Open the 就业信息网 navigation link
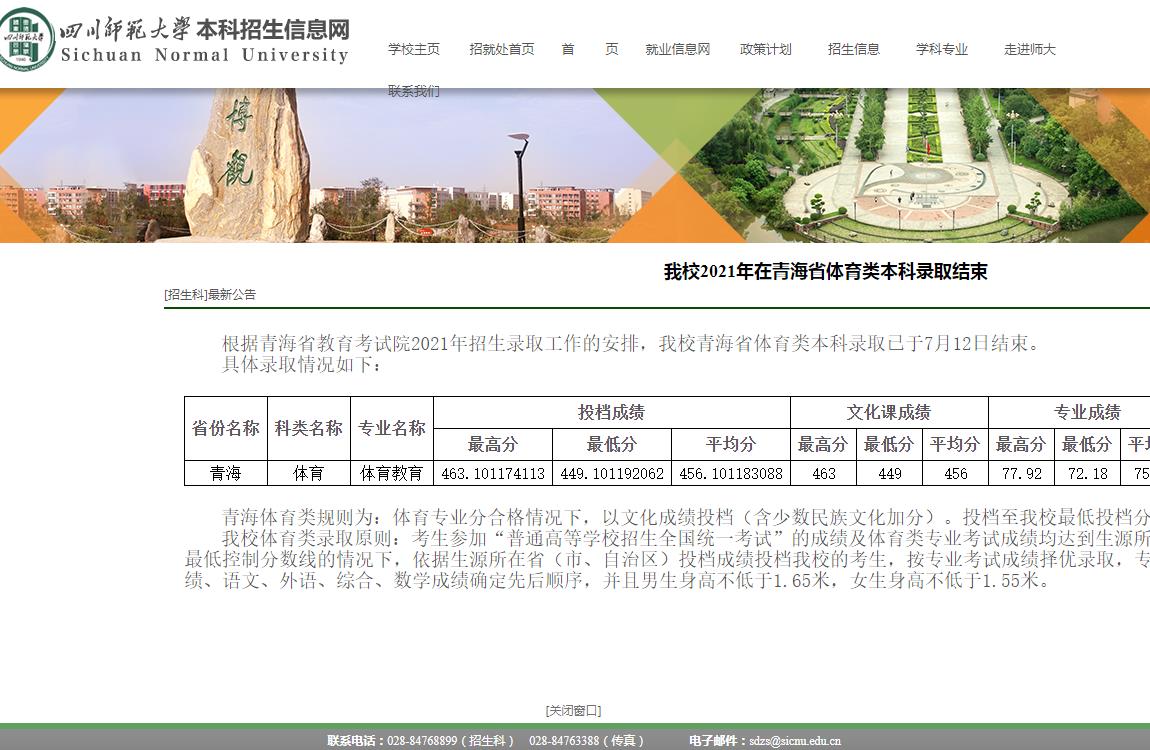Image resolution: width=1150 pixels, height=750 pixels. [677, 49]
